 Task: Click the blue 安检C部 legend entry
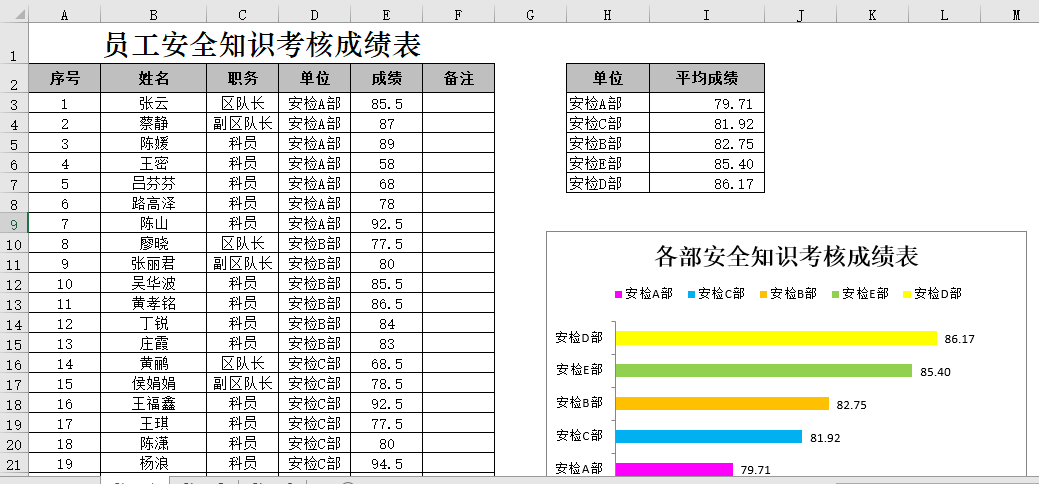pos(714,294)
